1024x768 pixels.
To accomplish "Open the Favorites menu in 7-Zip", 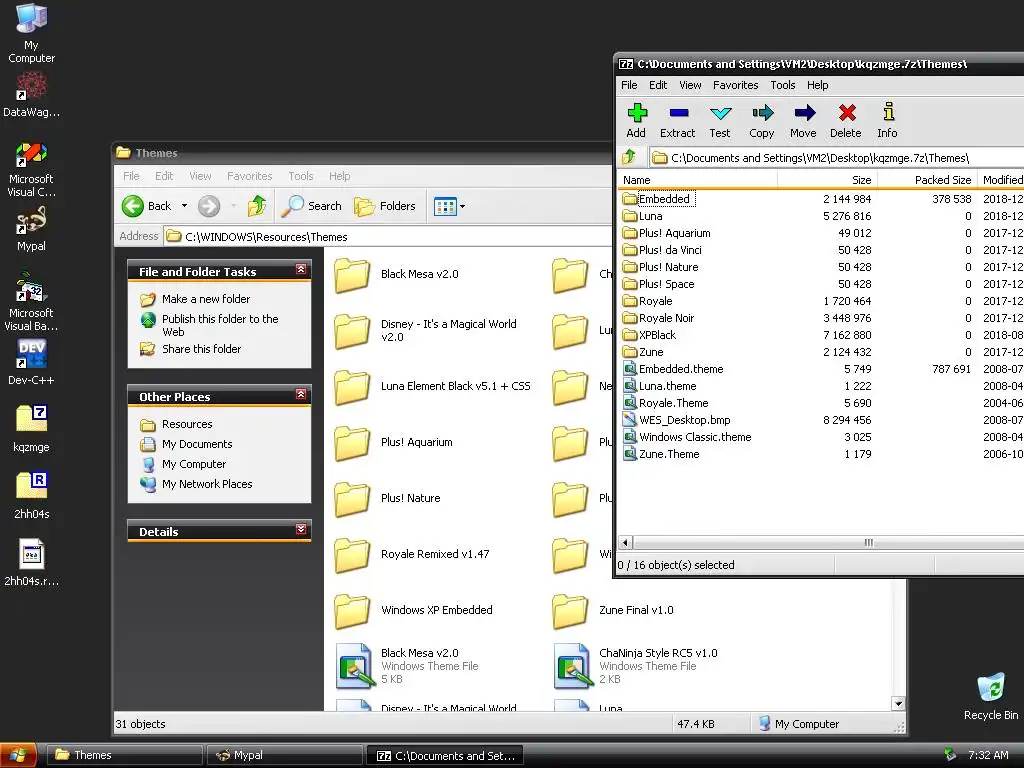I will tap(735, 85).
